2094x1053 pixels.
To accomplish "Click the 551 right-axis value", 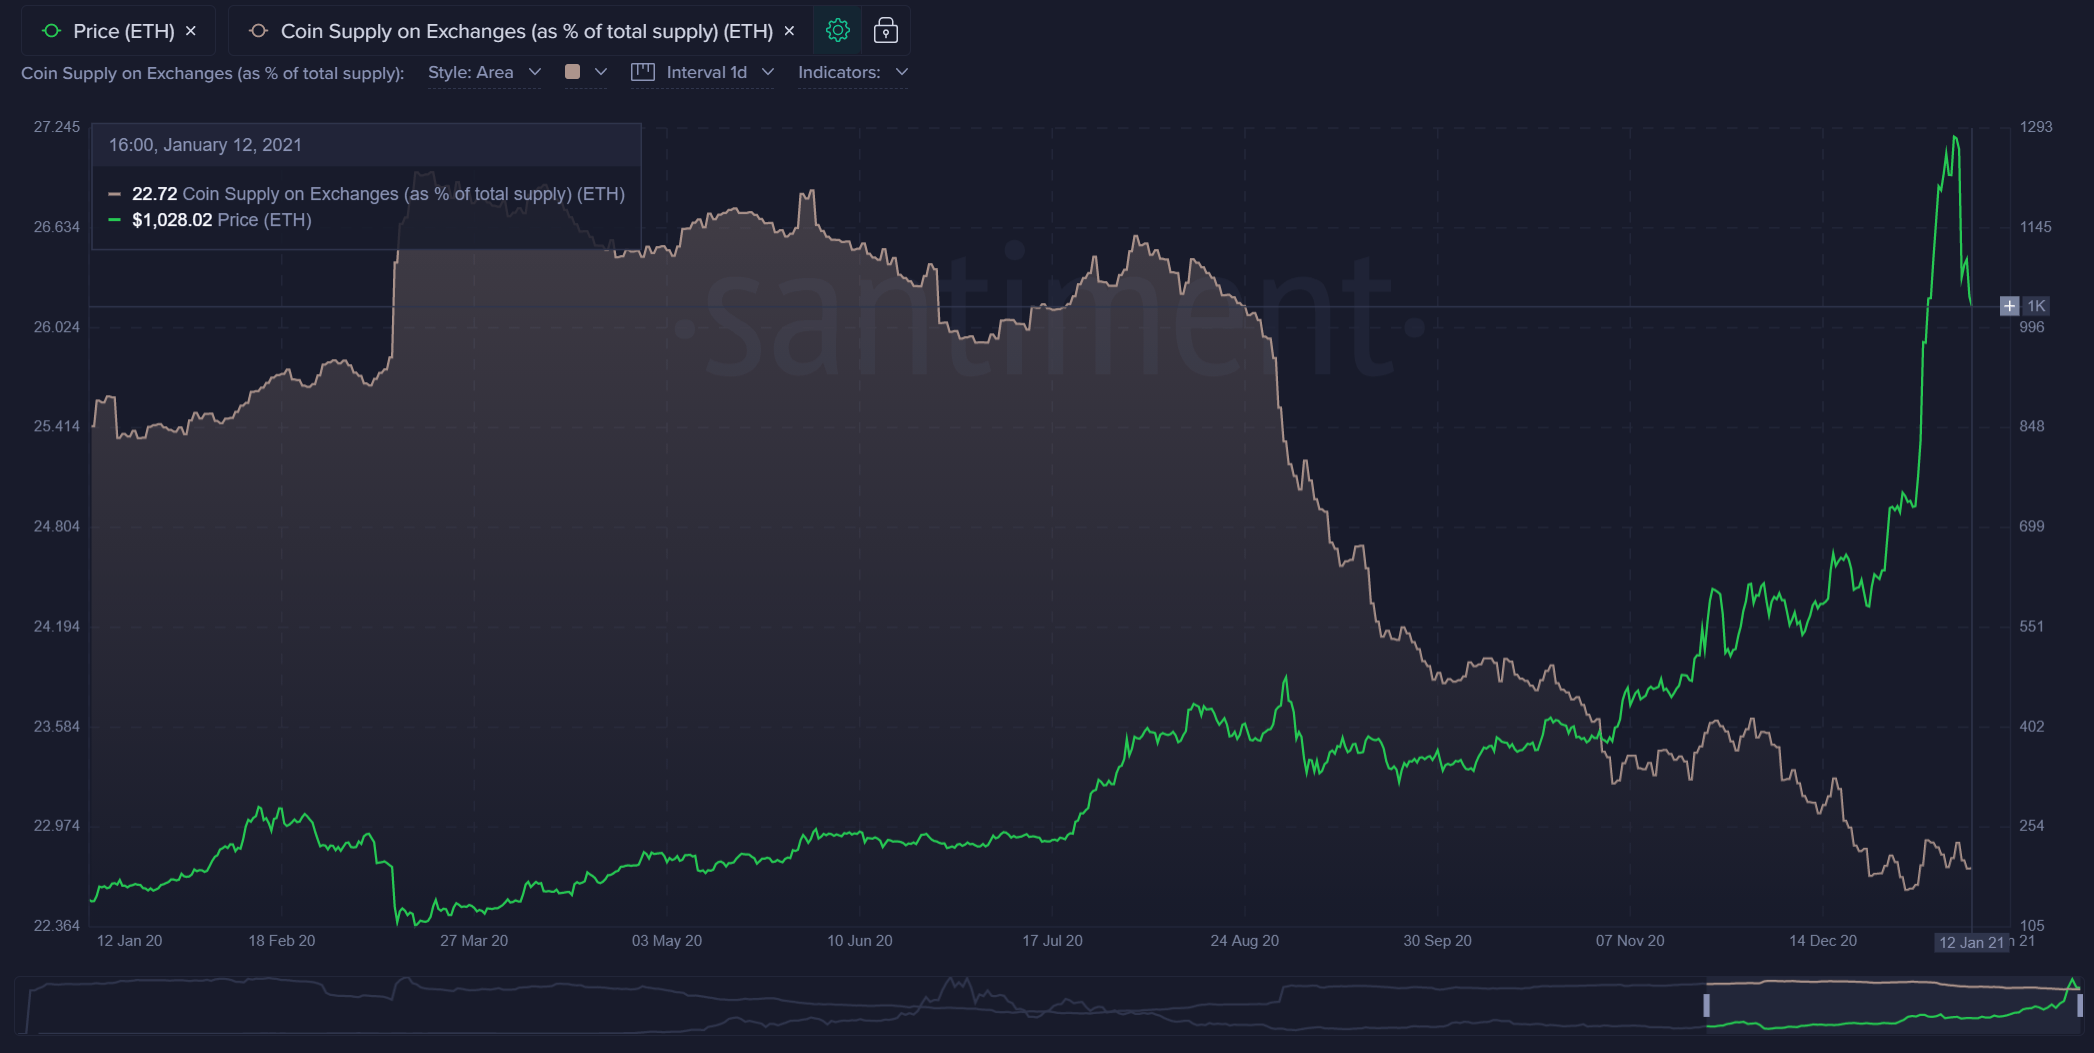I will [2032, 626].
